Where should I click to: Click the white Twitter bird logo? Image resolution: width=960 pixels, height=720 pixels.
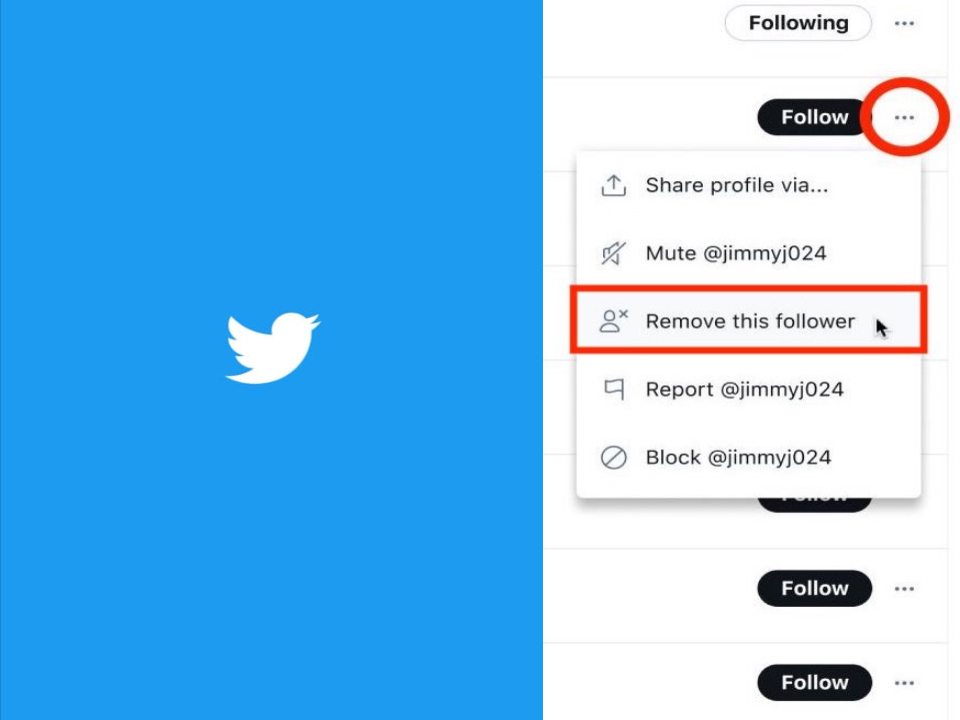(272, 348)
